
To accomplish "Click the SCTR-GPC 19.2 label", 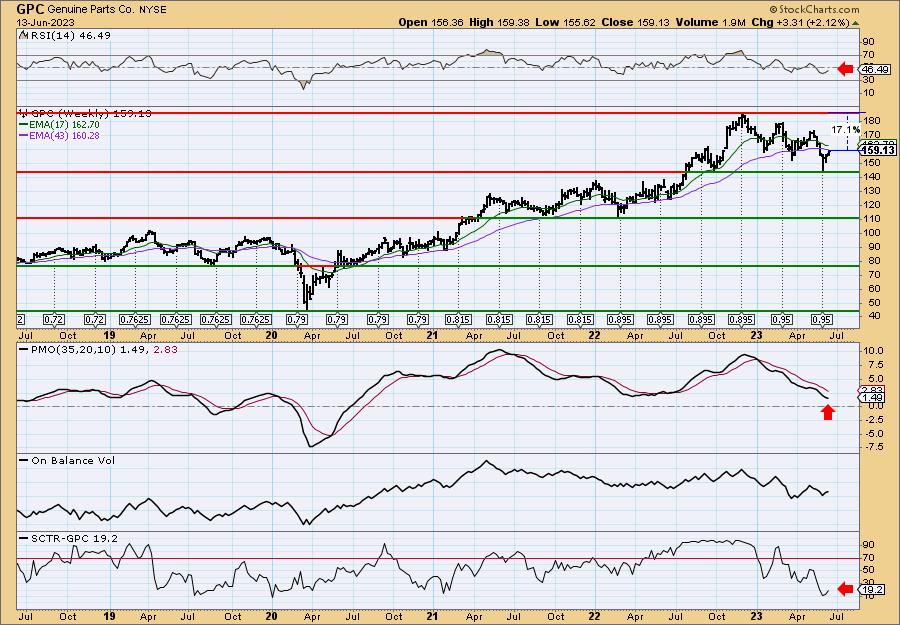I will (x=68, y=538).
